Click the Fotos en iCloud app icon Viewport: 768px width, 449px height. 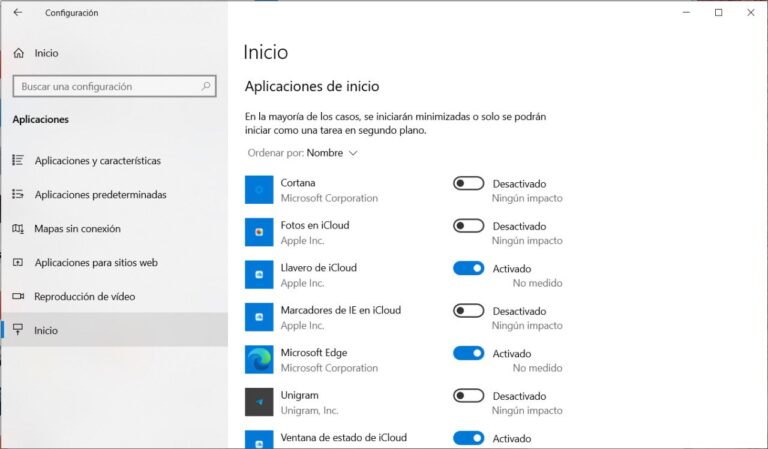[259, 232]
